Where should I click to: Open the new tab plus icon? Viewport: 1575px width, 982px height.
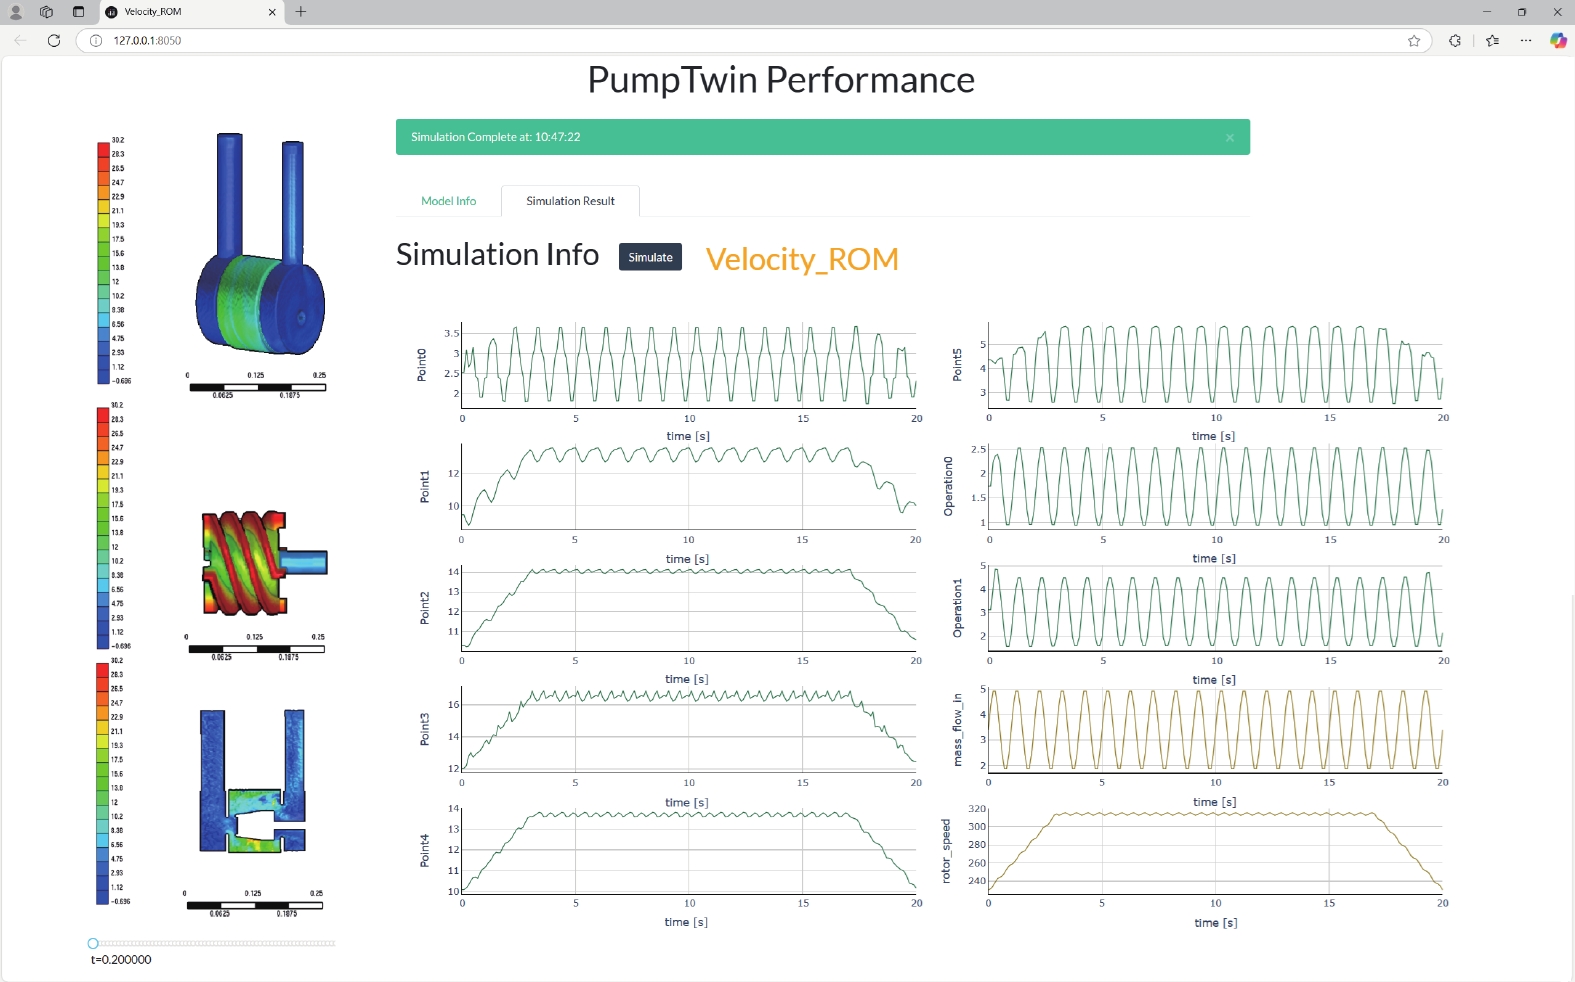[x=301, y=12]
